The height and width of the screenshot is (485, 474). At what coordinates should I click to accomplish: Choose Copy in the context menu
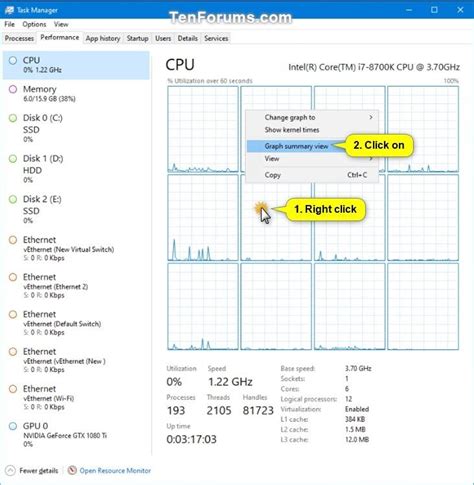[x=312, y=175]
